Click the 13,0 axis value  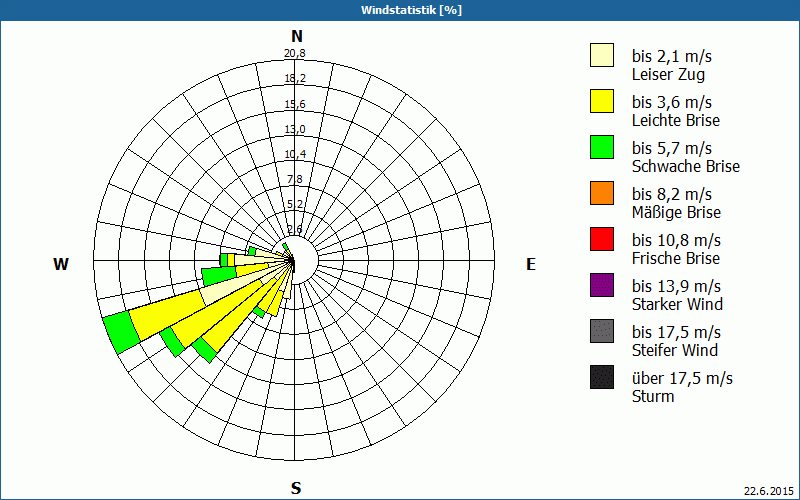(x=295, y=129)
